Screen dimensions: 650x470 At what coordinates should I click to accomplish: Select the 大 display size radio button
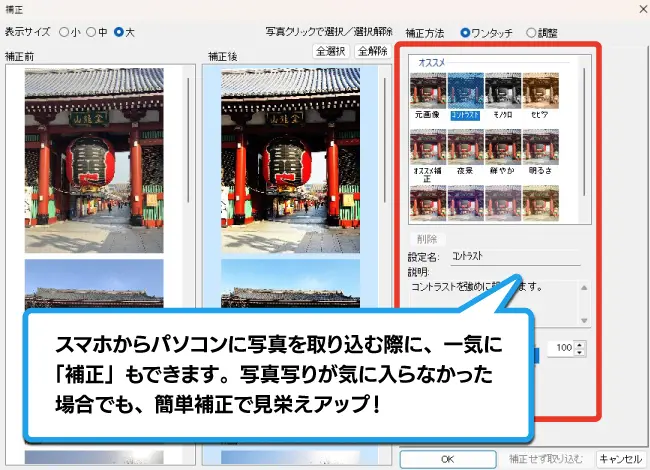coord(119,32)
